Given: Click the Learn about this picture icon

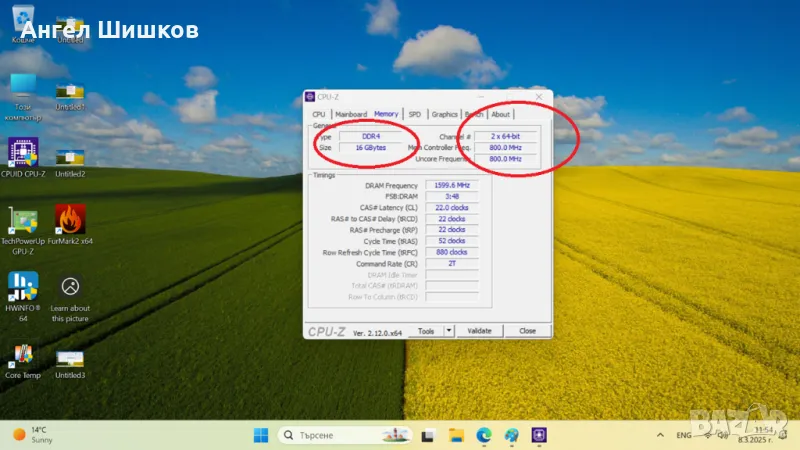Looking at the screenshot, I should click(70, 286).
